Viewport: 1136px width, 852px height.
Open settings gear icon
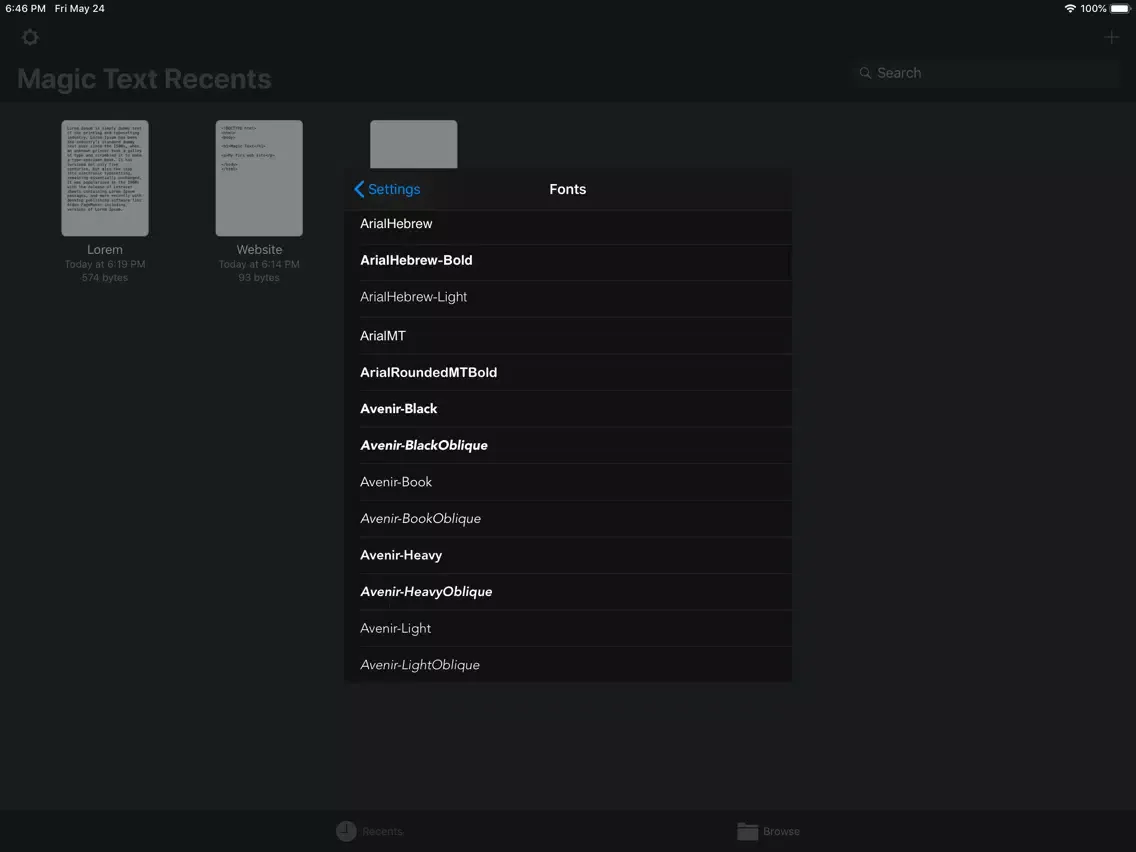[30, 38]
